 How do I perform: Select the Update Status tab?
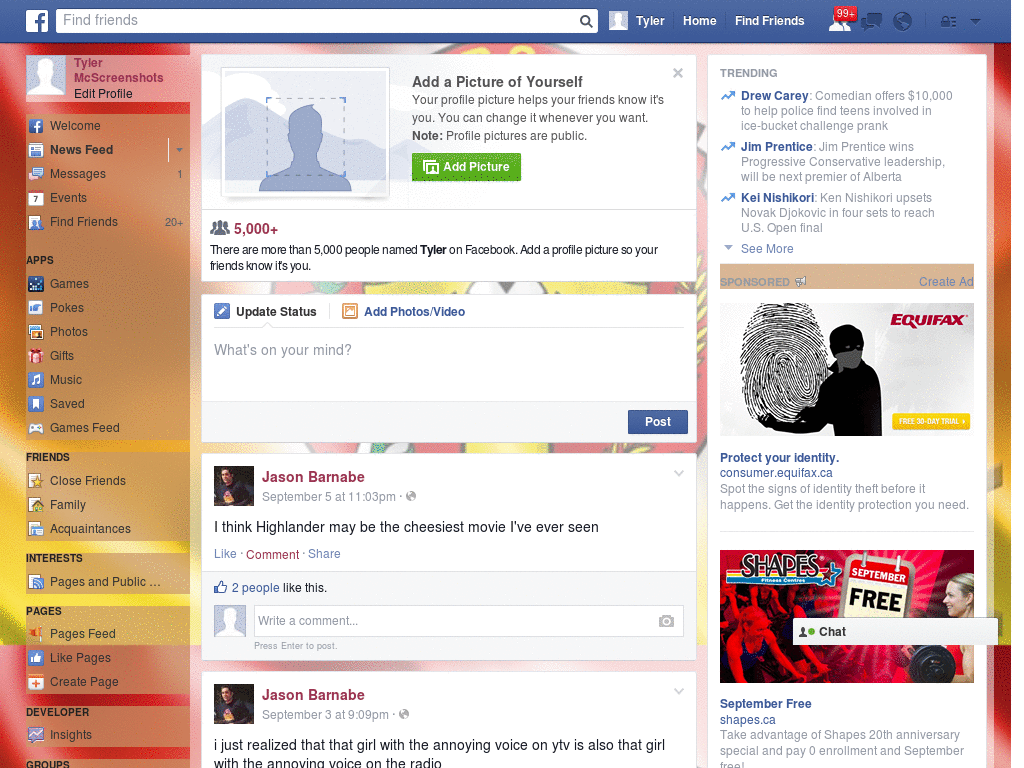265,312
